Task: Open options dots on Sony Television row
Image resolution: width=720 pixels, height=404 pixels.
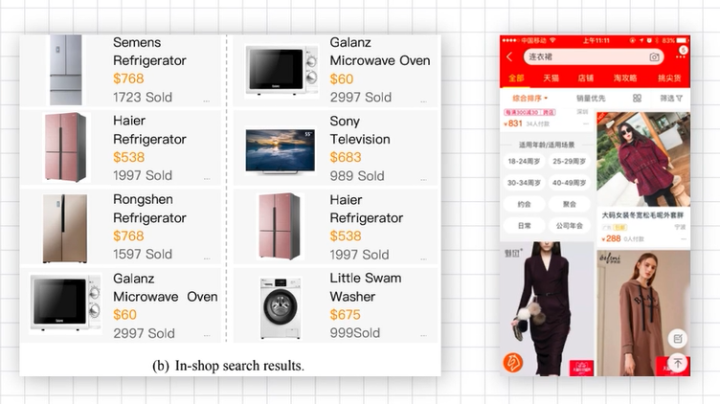Action: click(423, 180)
